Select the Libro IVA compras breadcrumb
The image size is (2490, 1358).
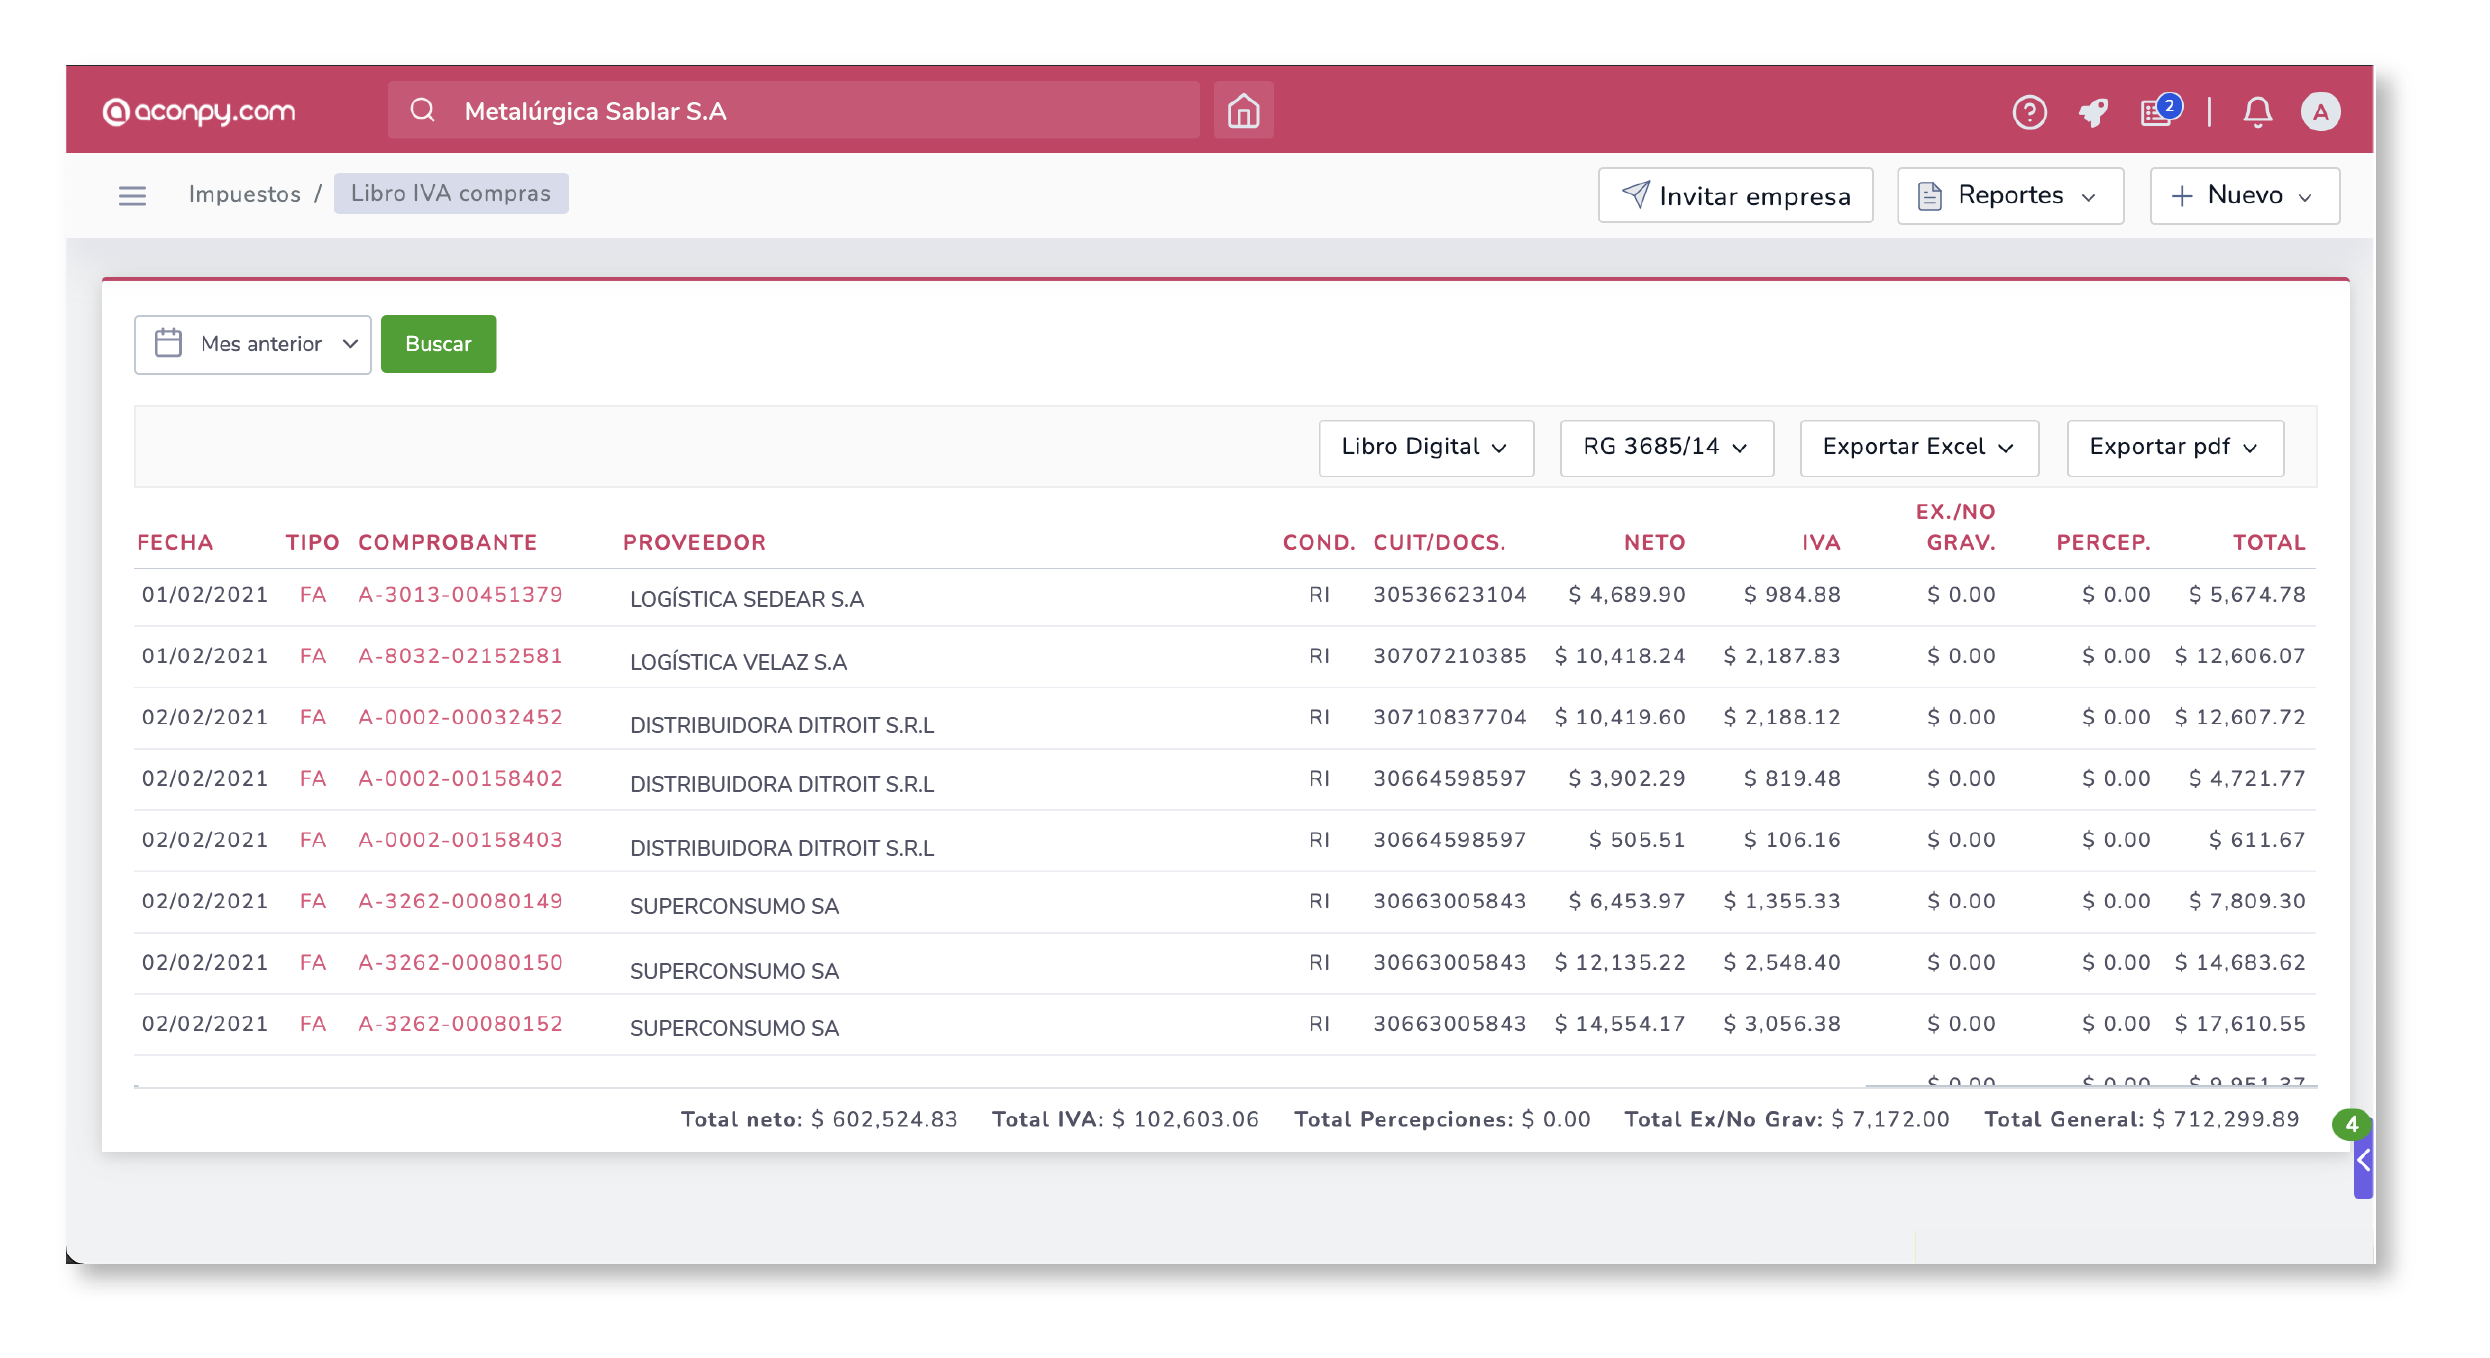(x=451, y=193)
